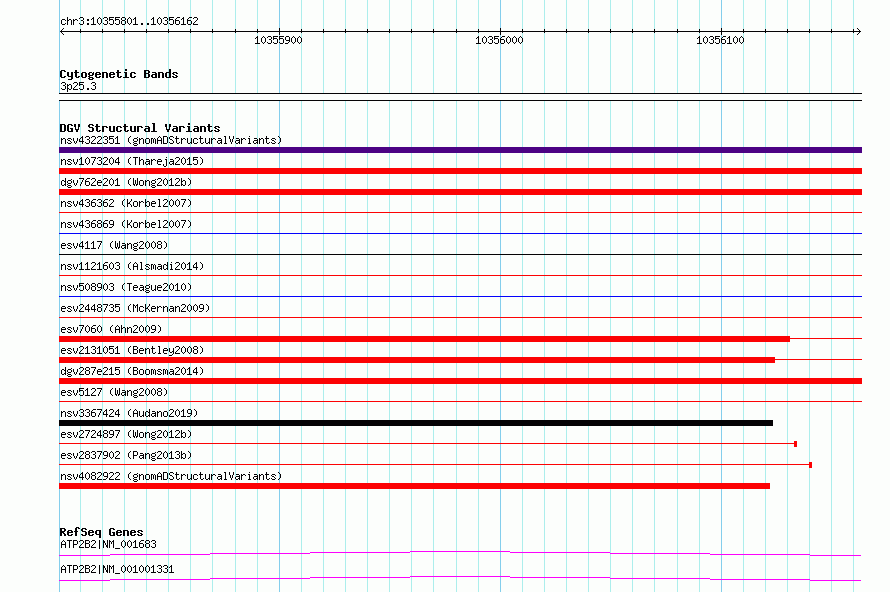Click the left arrow of the coordinate ruler
The width and height of the screenshot is (890, 592).
(x=62, y=31)
